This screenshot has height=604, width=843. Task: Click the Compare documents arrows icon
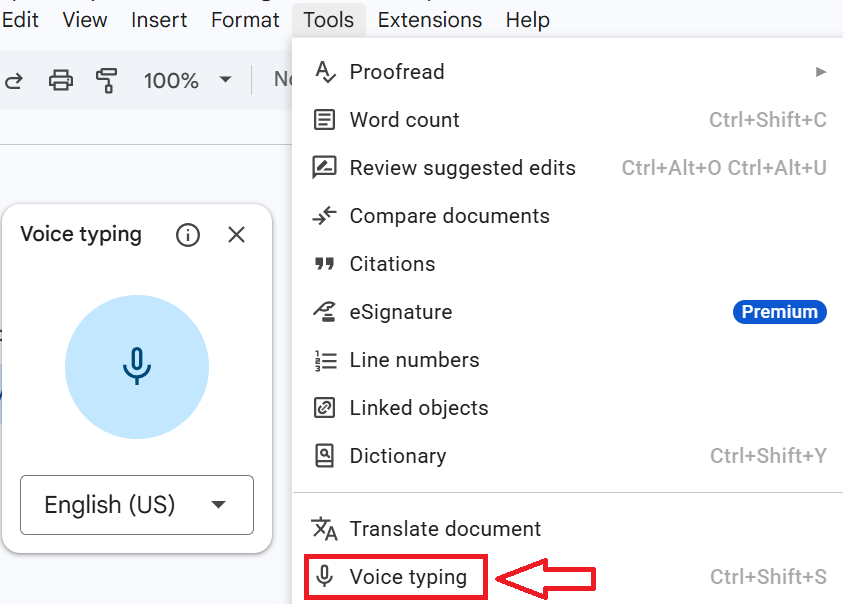[x=324, y=216]
